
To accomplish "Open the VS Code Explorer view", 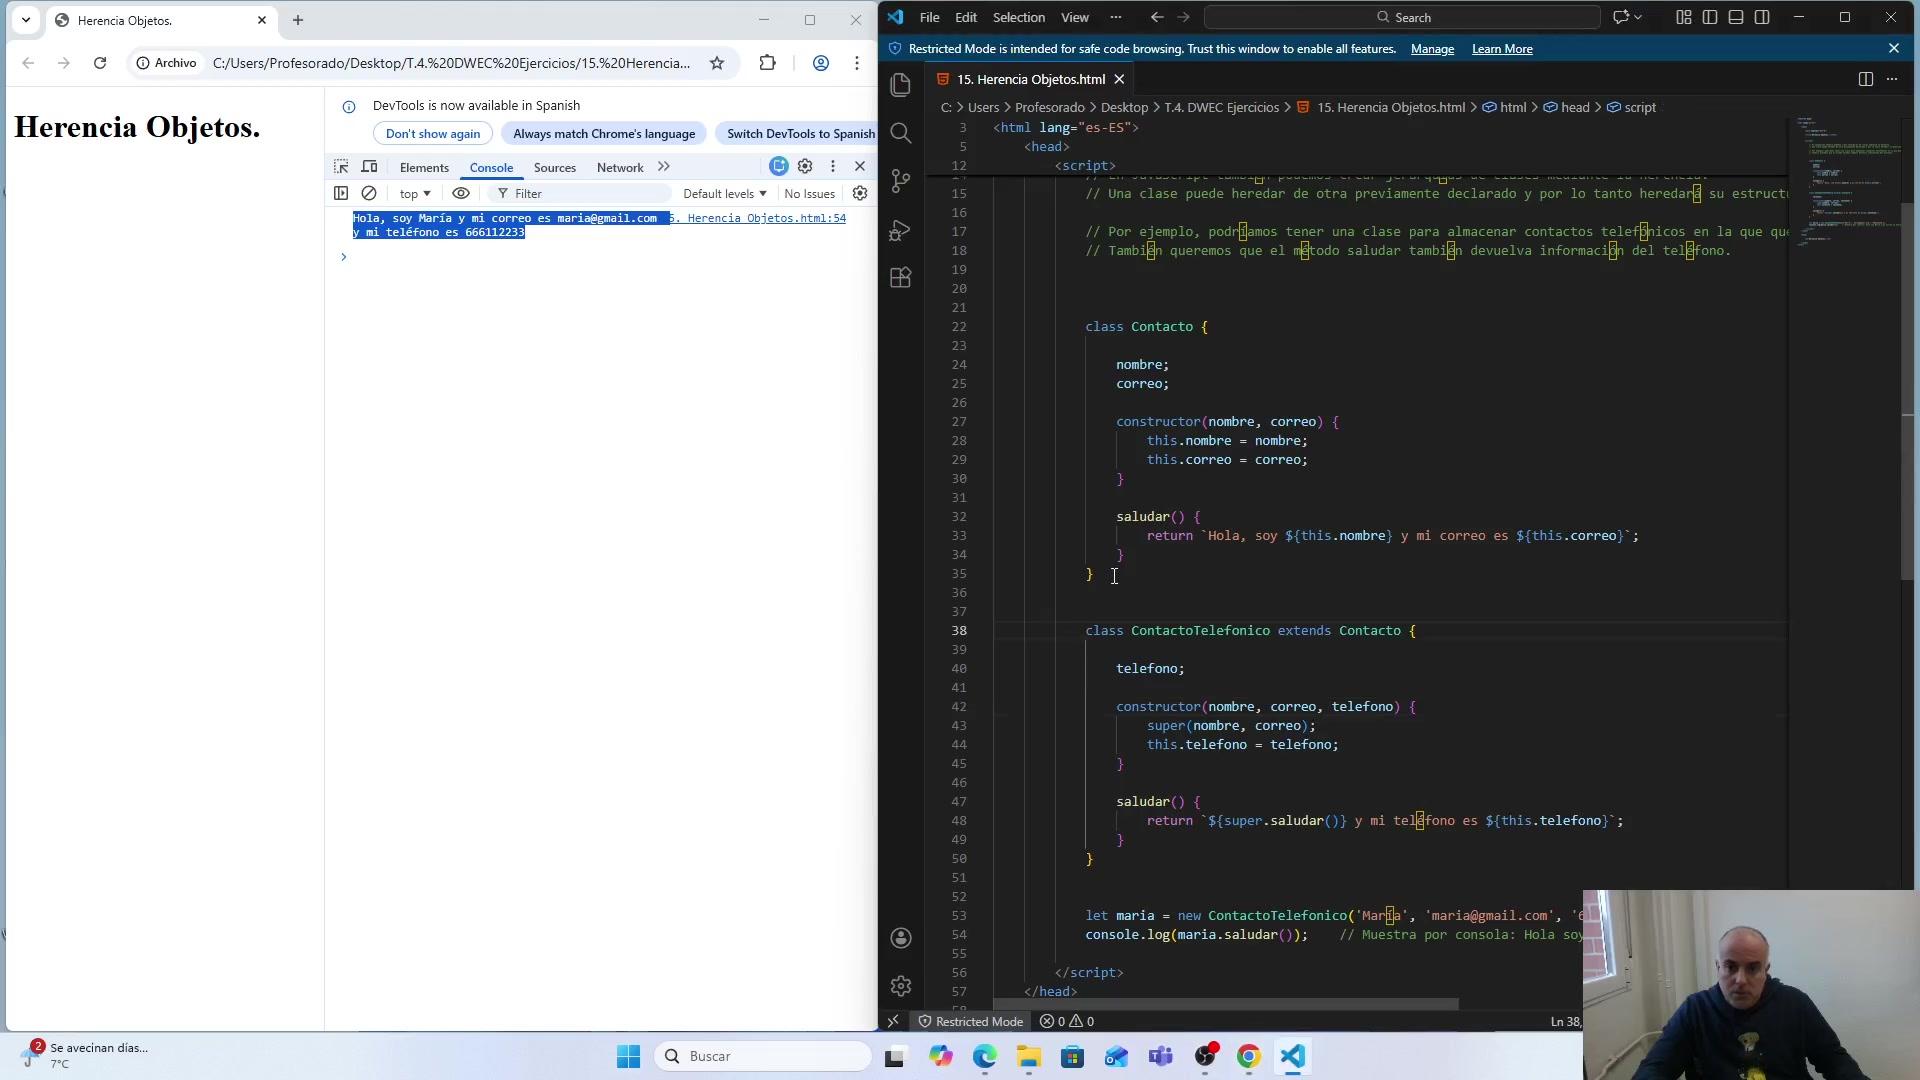I will [901, 85].
